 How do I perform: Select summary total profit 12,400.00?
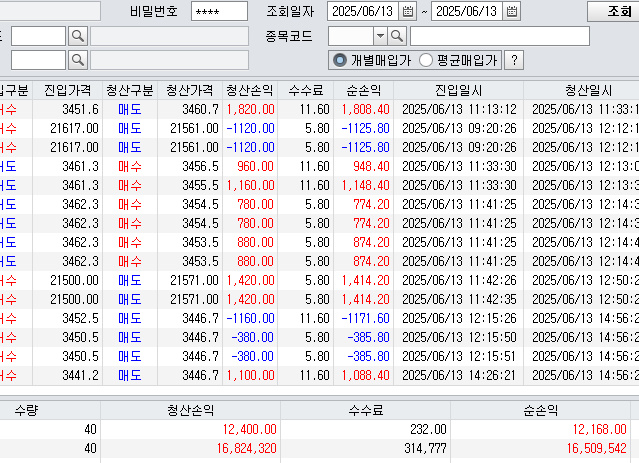pyautogui.click(x=191, y=429)
